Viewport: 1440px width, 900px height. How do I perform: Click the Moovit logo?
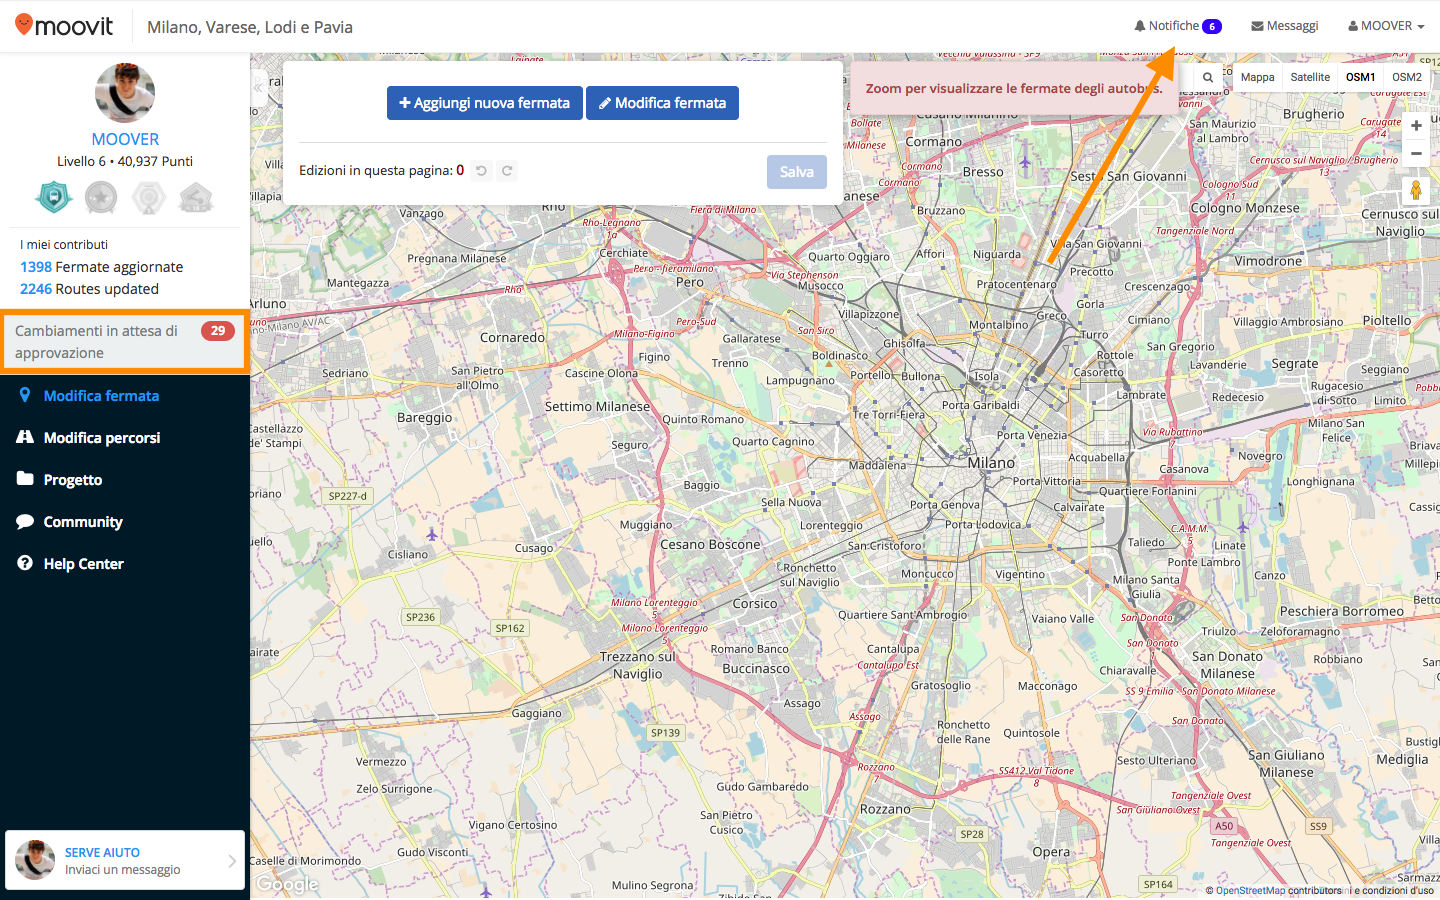64,26
